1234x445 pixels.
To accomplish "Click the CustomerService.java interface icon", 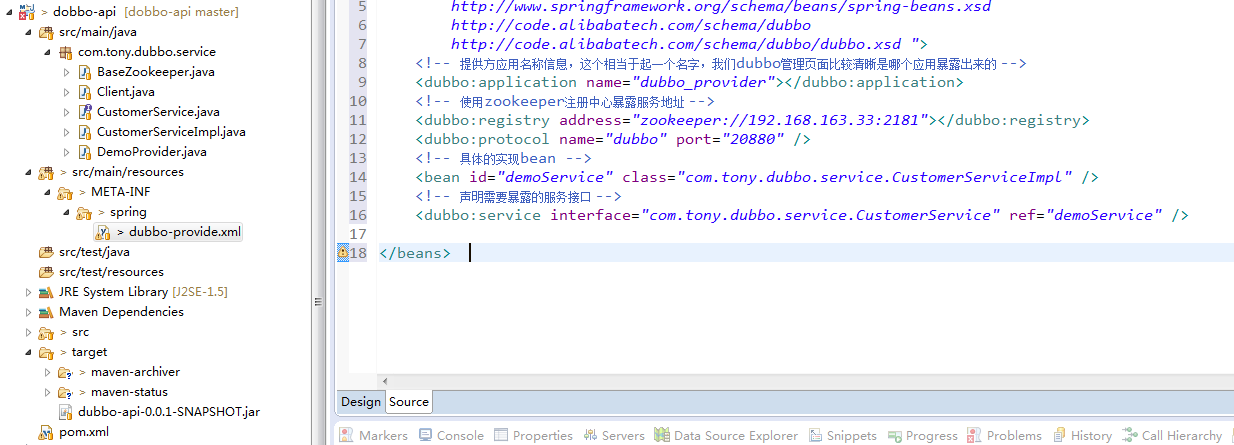I will click(85, 112).
